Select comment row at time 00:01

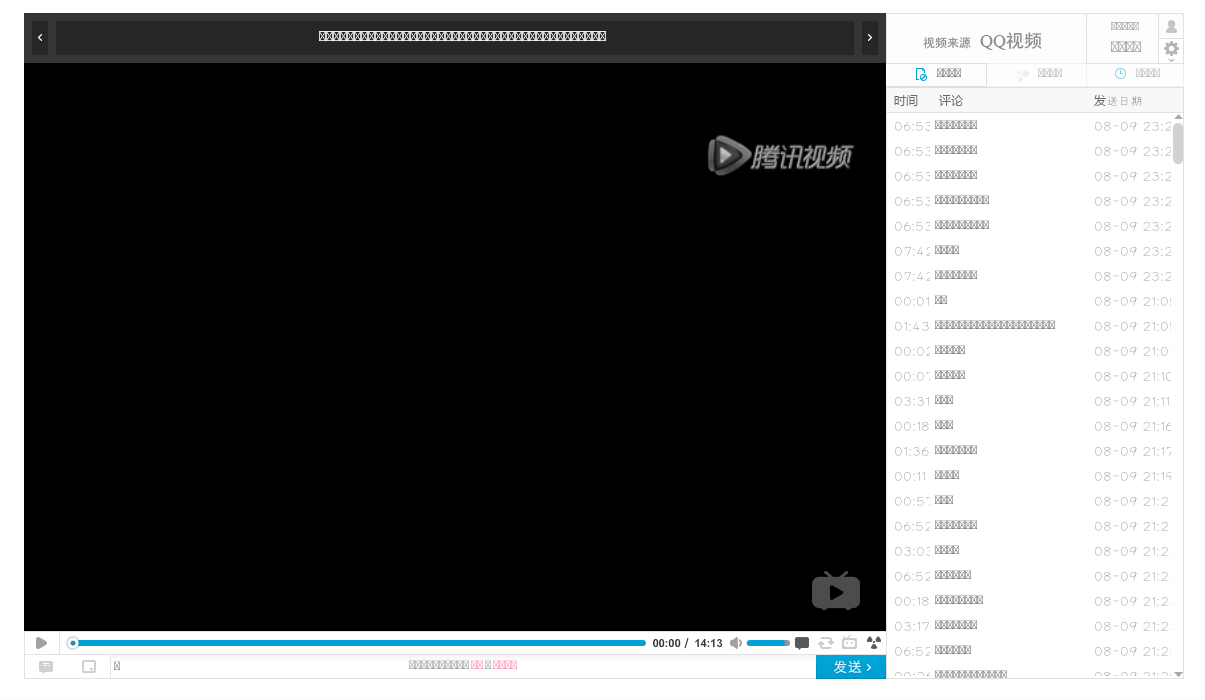(x=1029, y=301)
